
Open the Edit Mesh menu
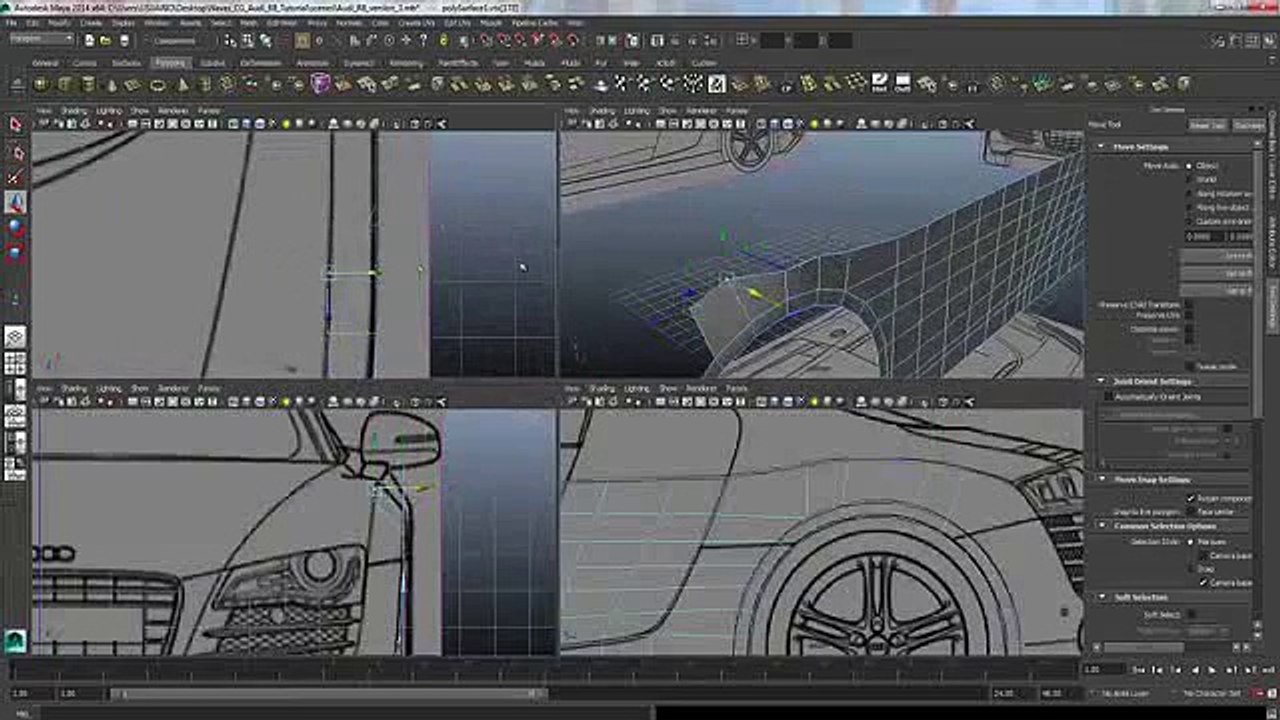(x=282, y=22)
